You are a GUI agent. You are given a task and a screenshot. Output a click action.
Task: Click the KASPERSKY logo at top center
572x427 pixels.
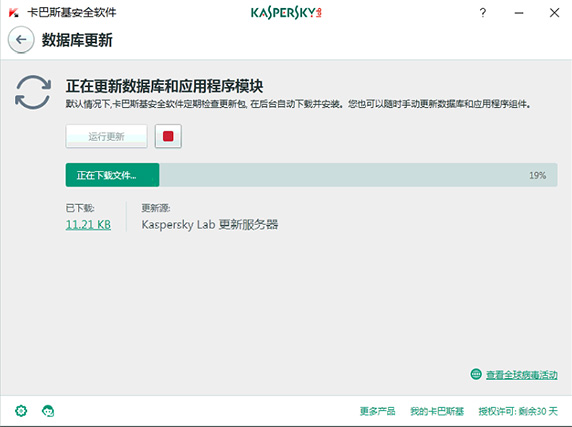[286, 13]
